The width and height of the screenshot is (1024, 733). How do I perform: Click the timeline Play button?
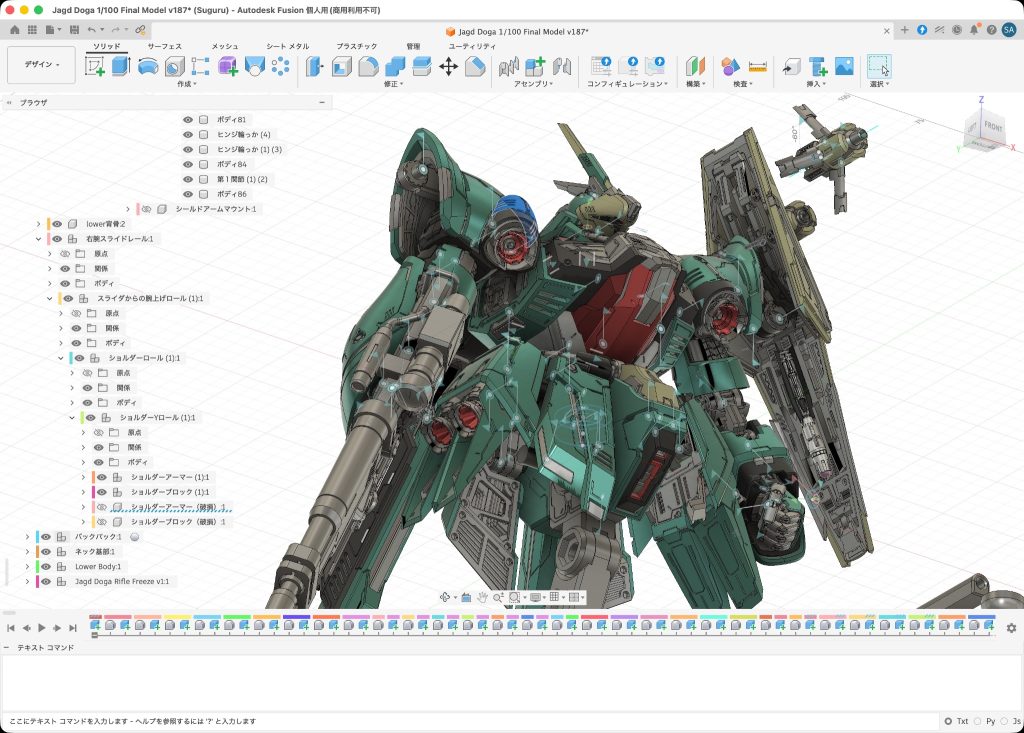pos(42,628)
